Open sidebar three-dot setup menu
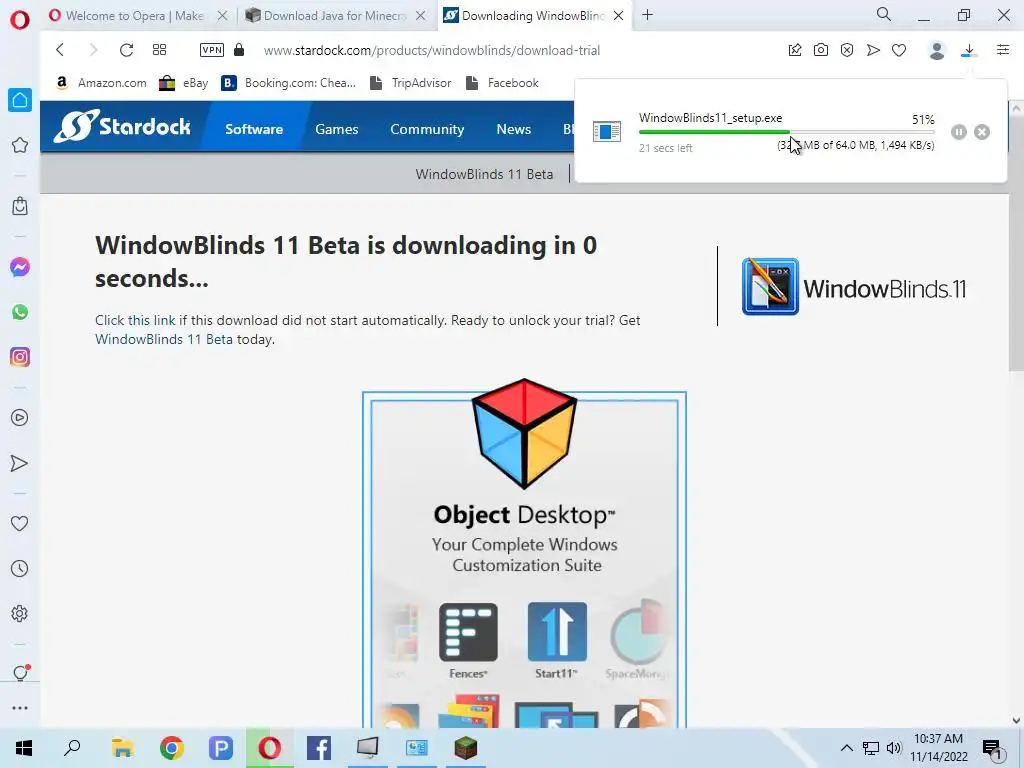1024x768 pixels. point(20,708)
